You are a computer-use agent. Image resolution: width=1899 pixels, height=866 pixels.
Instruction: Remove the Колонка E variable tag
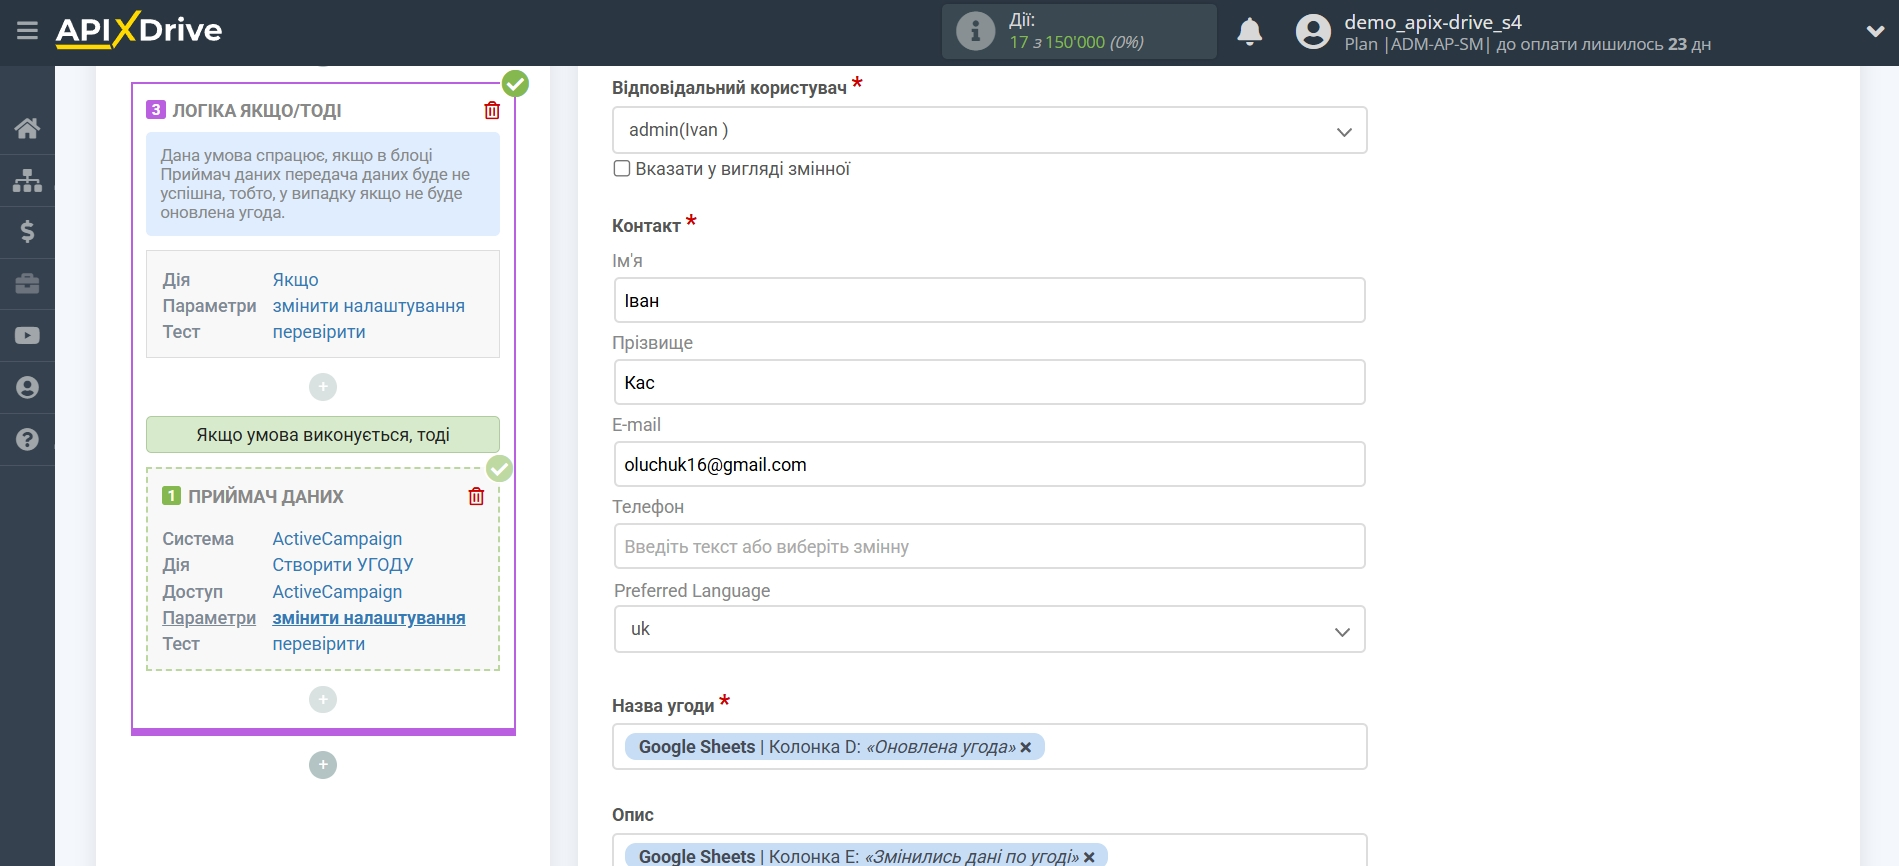1089,857
